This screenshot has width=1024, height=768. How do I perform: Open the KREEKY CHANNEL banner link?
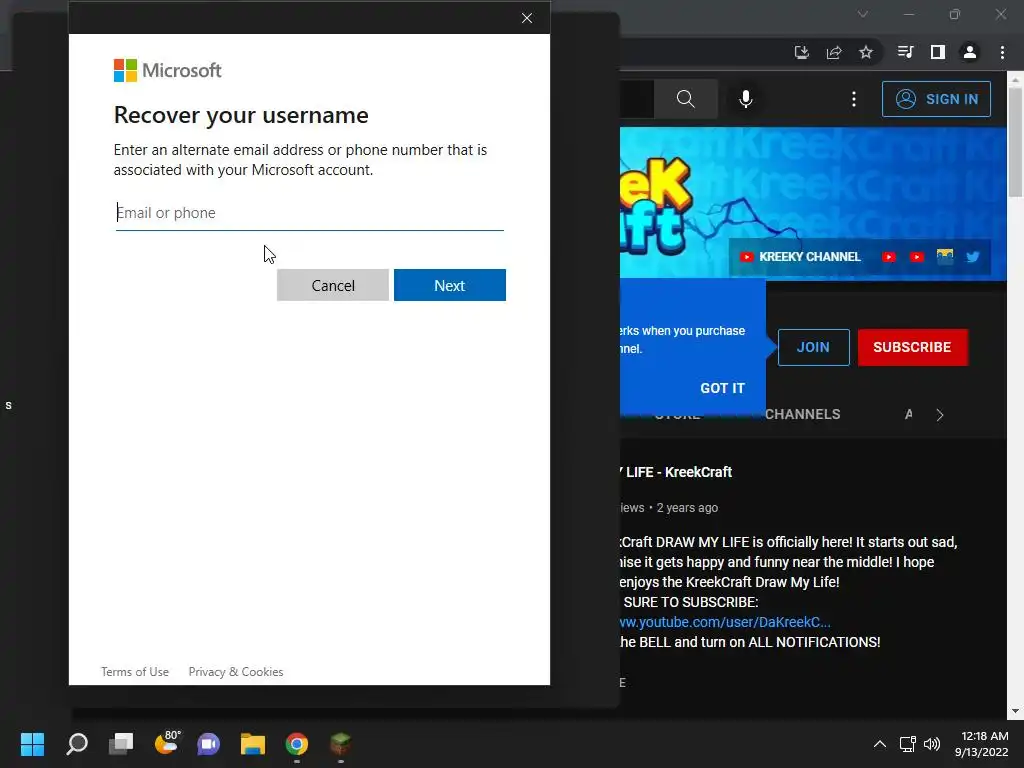click(800, 257)
